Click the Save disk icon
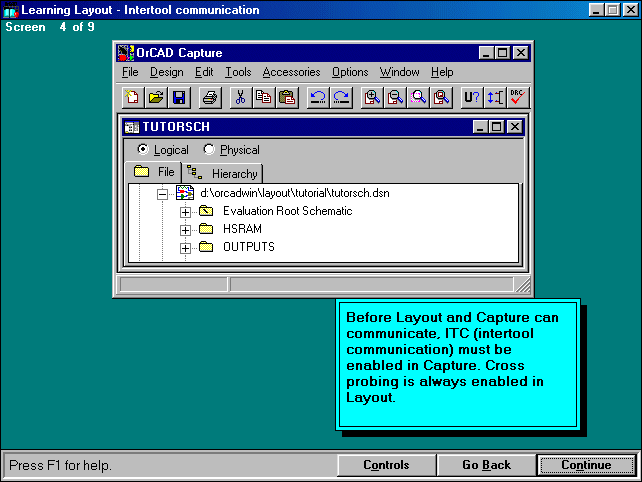 pyautogui.click(x=179, y=97)
